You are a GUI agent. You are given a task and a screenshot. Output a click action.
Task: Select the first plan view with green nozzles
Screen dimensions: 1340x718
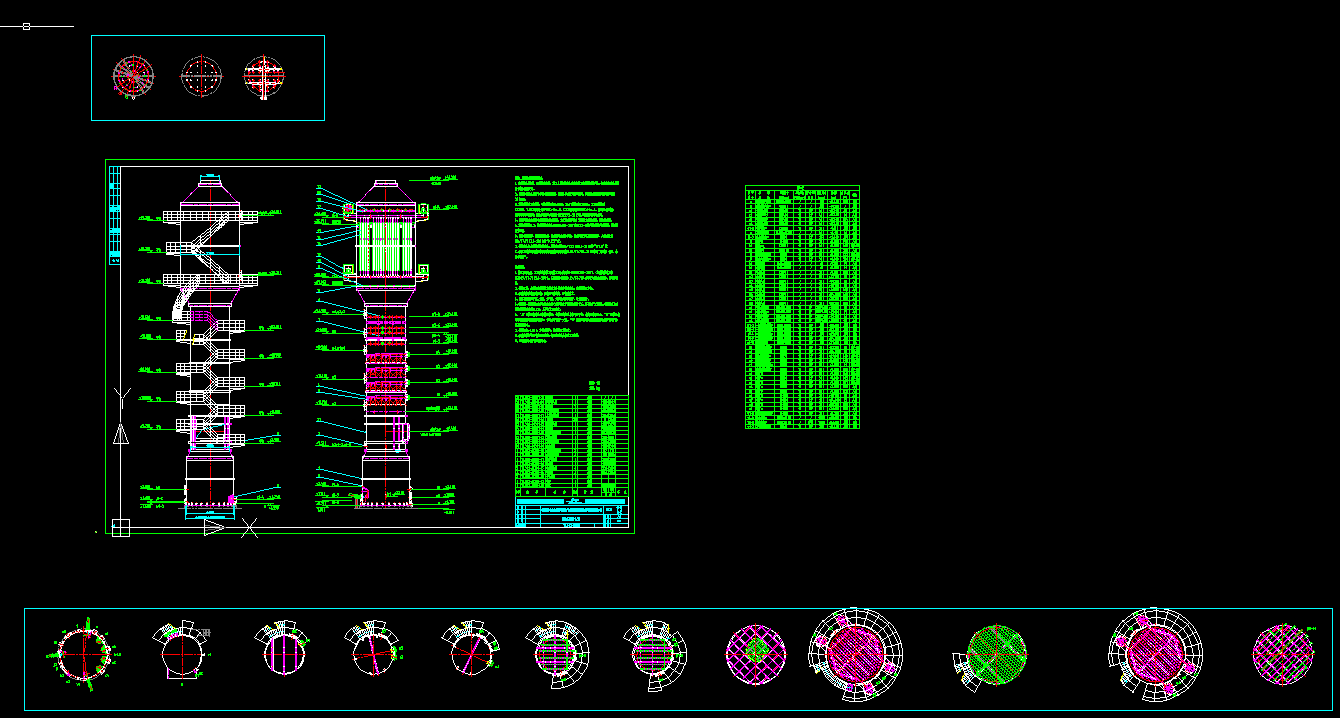point(83,657)
